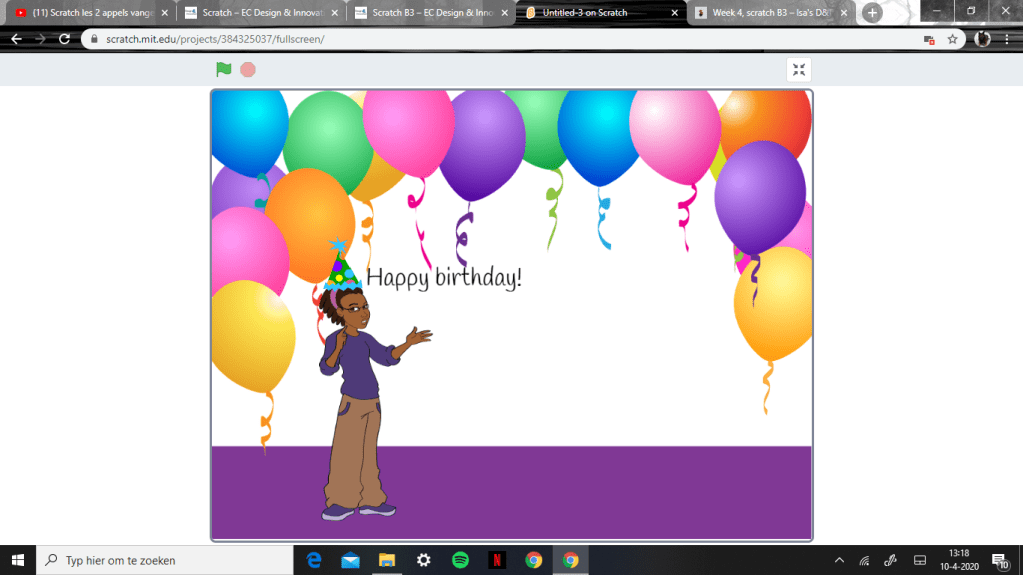Screen dimensions: 1023x575
Task: Exit fullscreen mode using the collapse icon
Action: [798, 69]
